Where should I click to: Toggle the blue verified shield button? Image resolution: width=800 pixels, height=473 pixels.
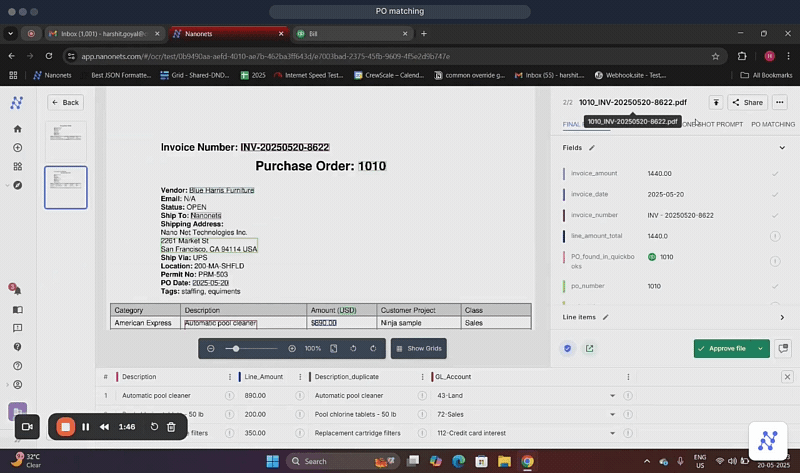[x=567, y=348]
